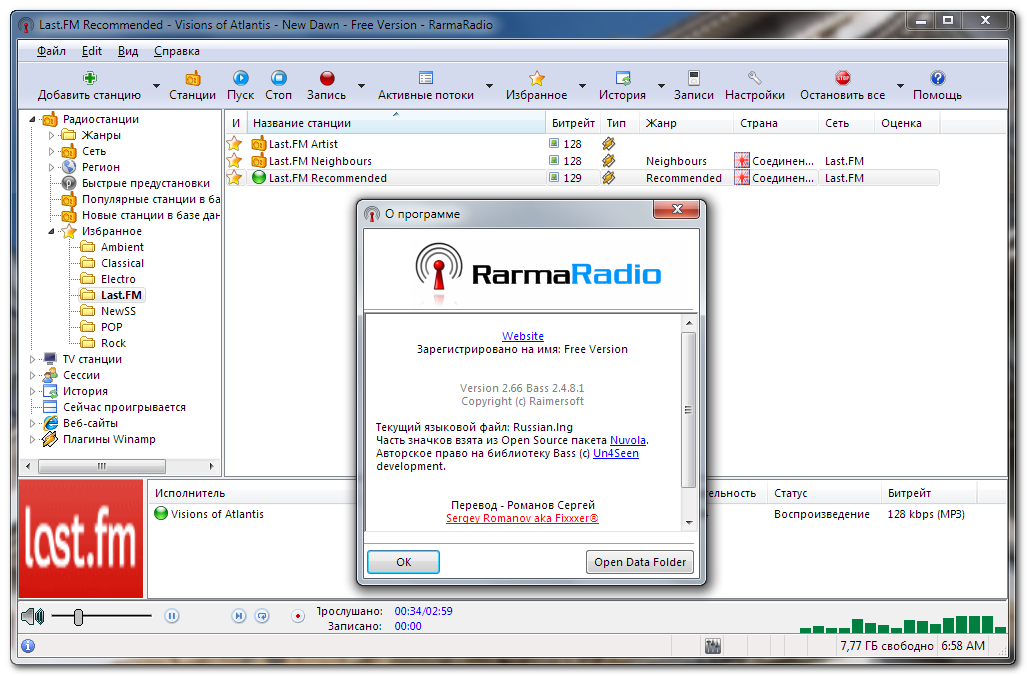Image resolution: width=1027 pixels, height=676 pixels.
Task: Expand the Регион tree node
Action: pyautogui.click(x=51, y=167)
